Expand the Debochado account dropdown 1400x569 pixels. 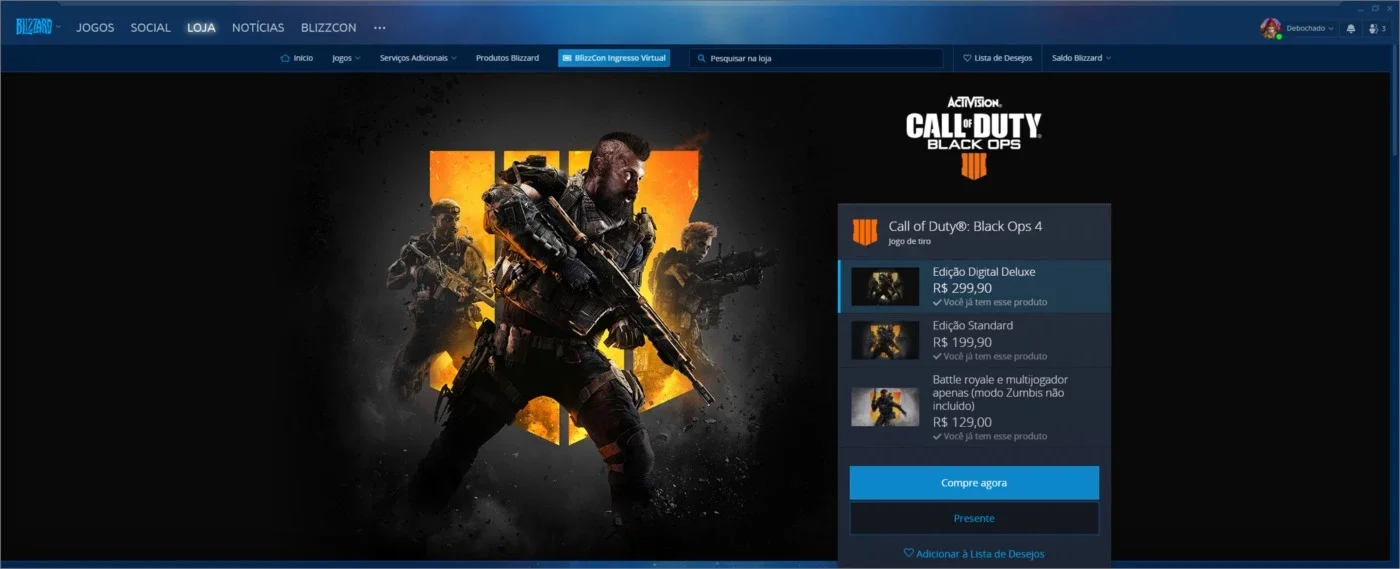pos(1310,28)
